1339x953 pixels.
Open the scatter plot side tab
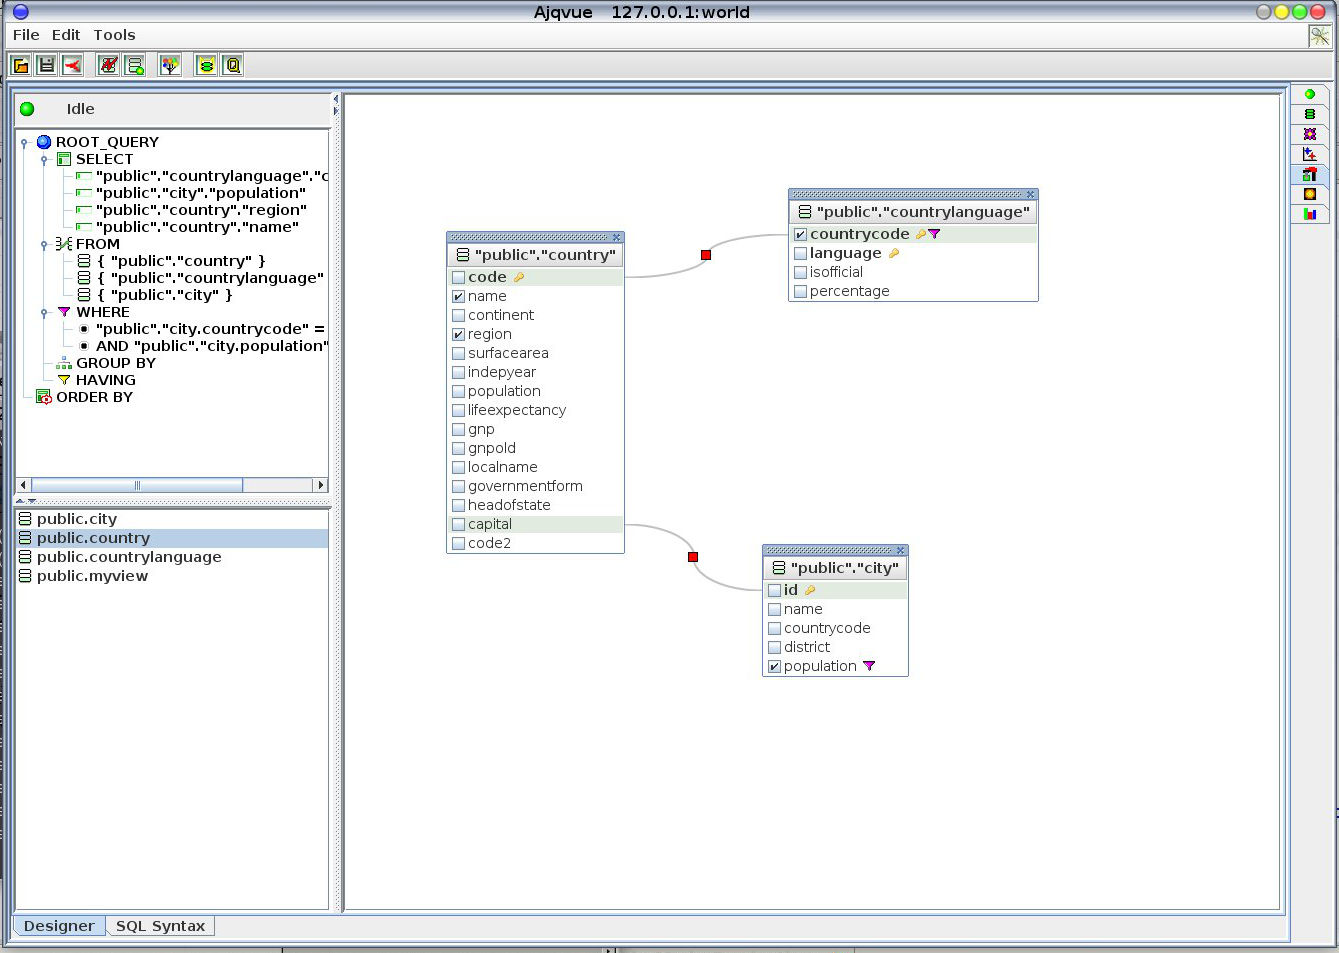point(1309,154)
